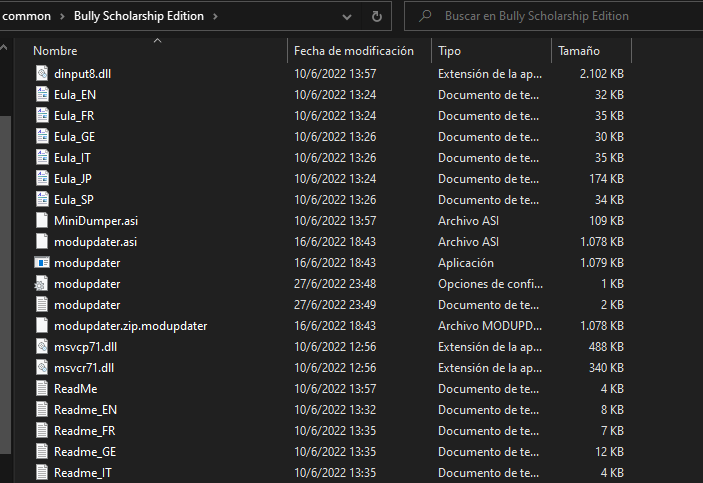This screenshot has height=483, width=703.
Task: Go to the common folder breadcrumb
Action: pyautogui.click(x=27, y=16)
